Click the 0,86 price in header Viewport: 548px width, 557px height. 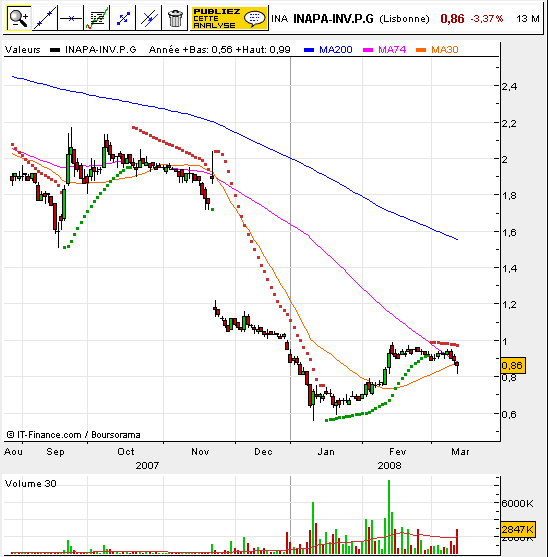click(452, 18)
